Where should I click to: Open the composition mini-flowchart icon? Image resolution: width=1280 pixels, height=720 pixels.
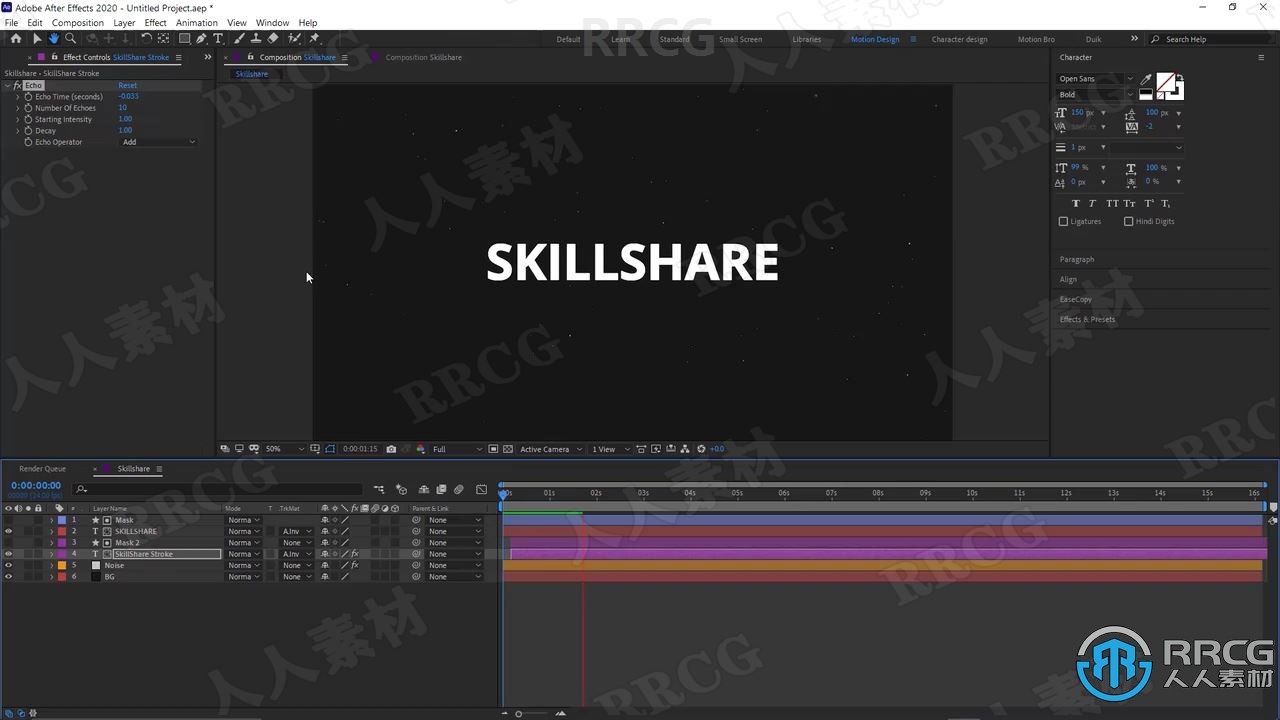(379, 490)
